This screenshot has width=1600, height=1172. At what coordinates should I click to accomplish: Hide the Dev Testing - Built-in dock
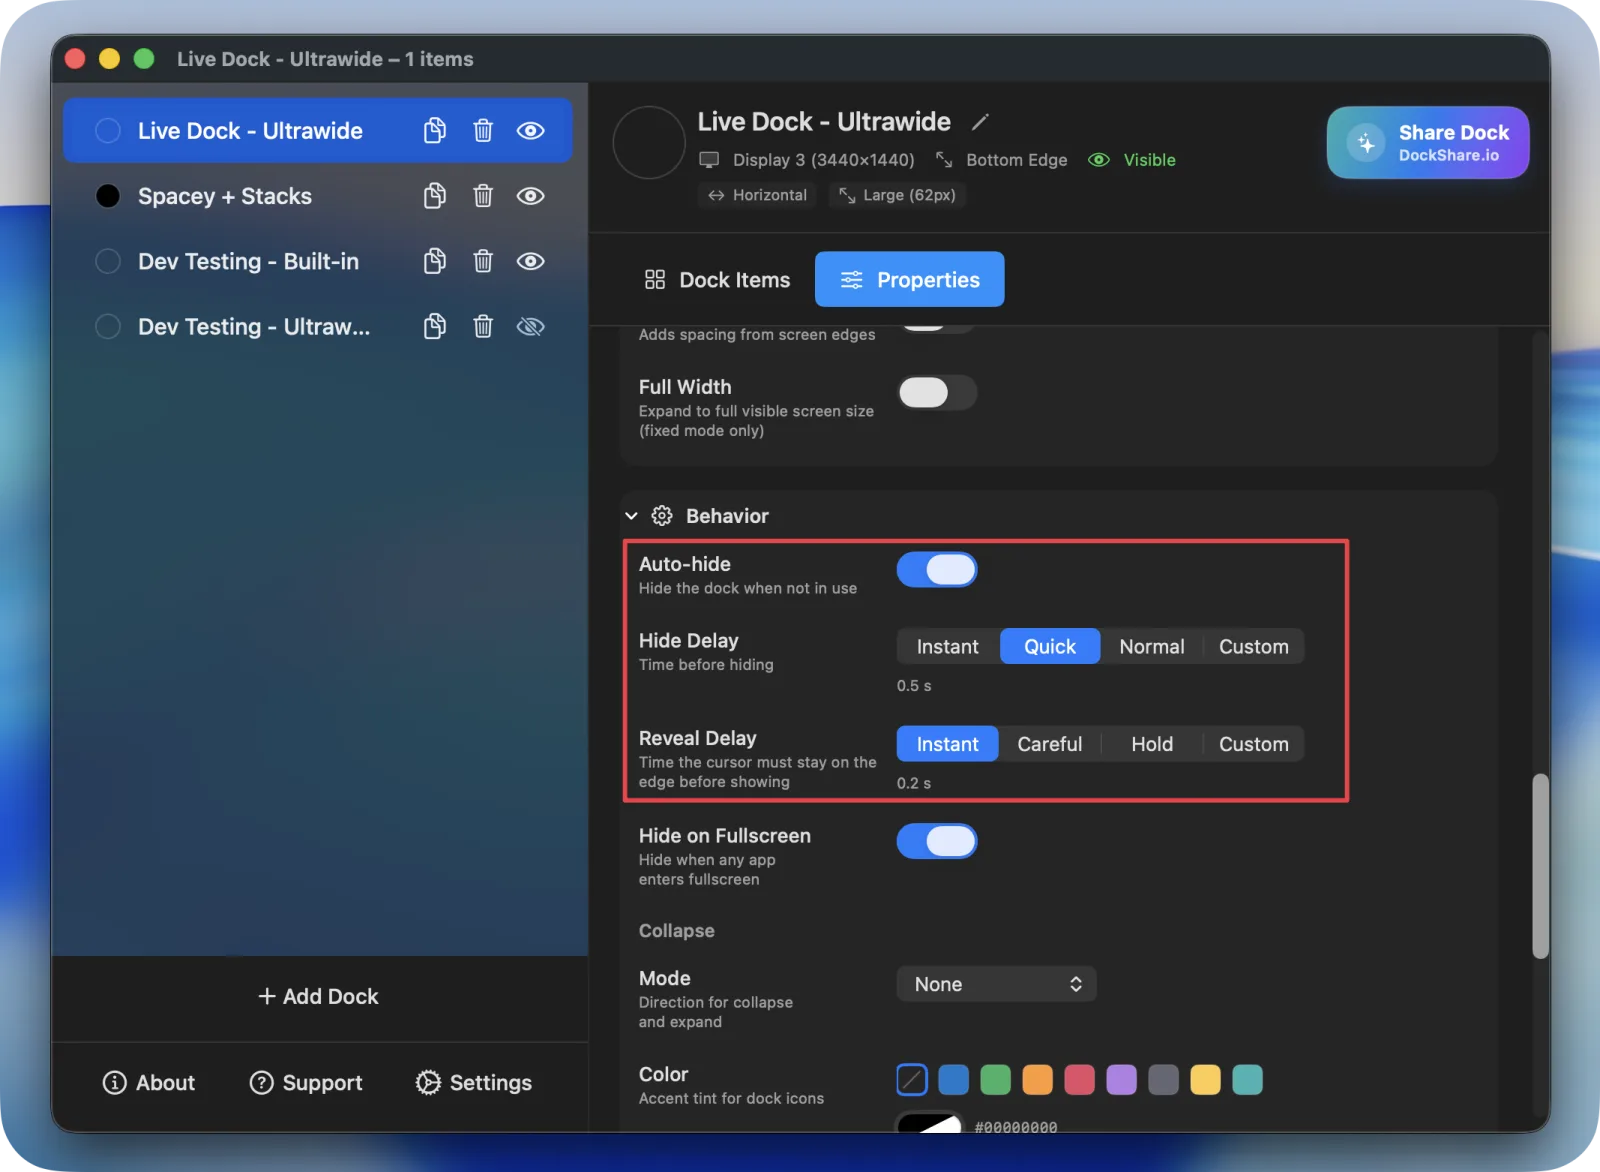[x=530, y=261]
